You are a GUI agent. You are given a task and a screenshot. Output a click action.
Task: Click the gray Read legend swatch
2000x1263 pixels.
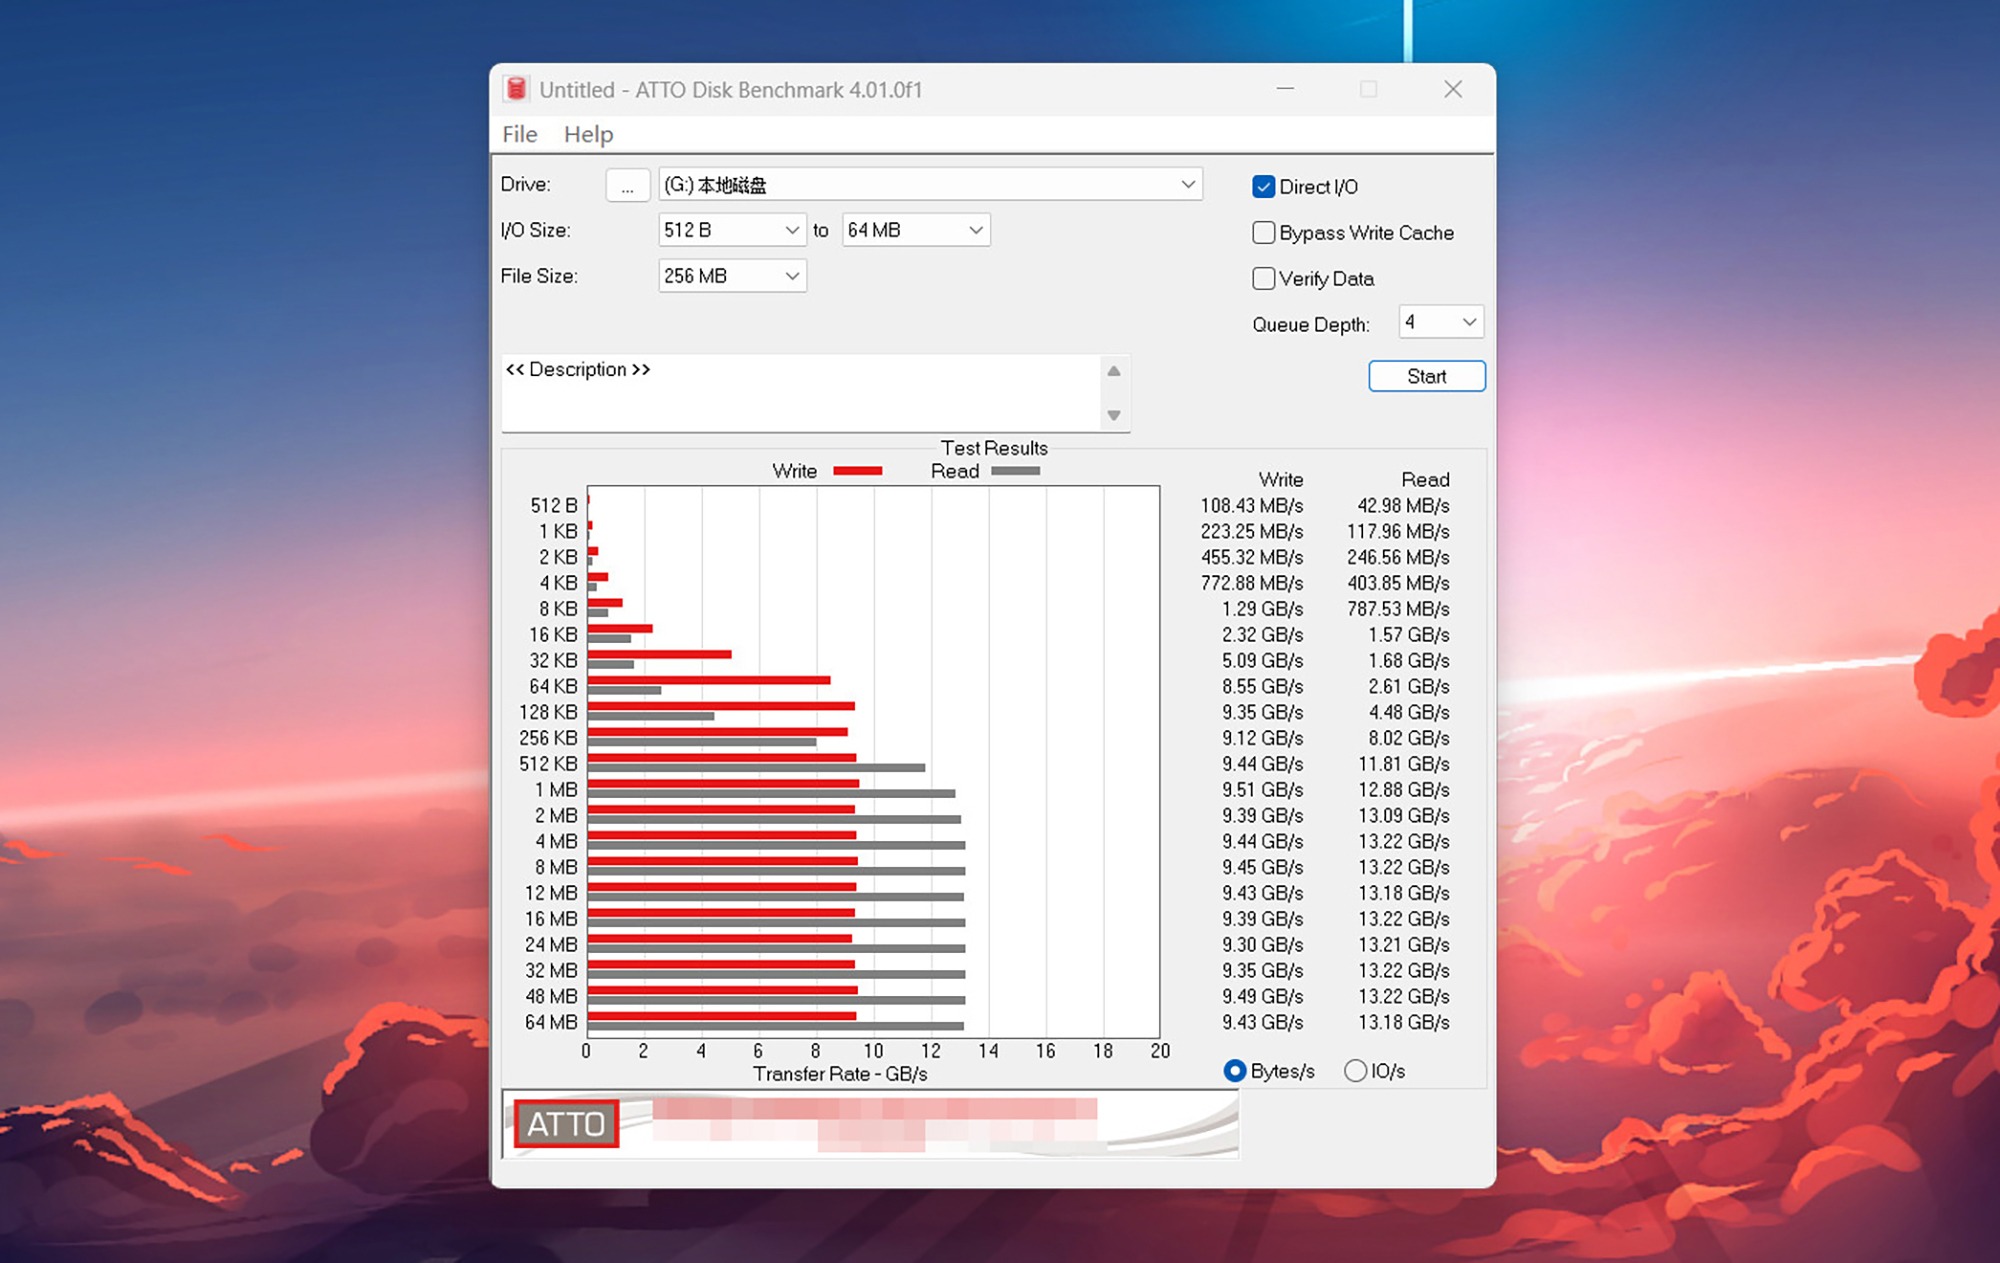tap(1015, 471)
